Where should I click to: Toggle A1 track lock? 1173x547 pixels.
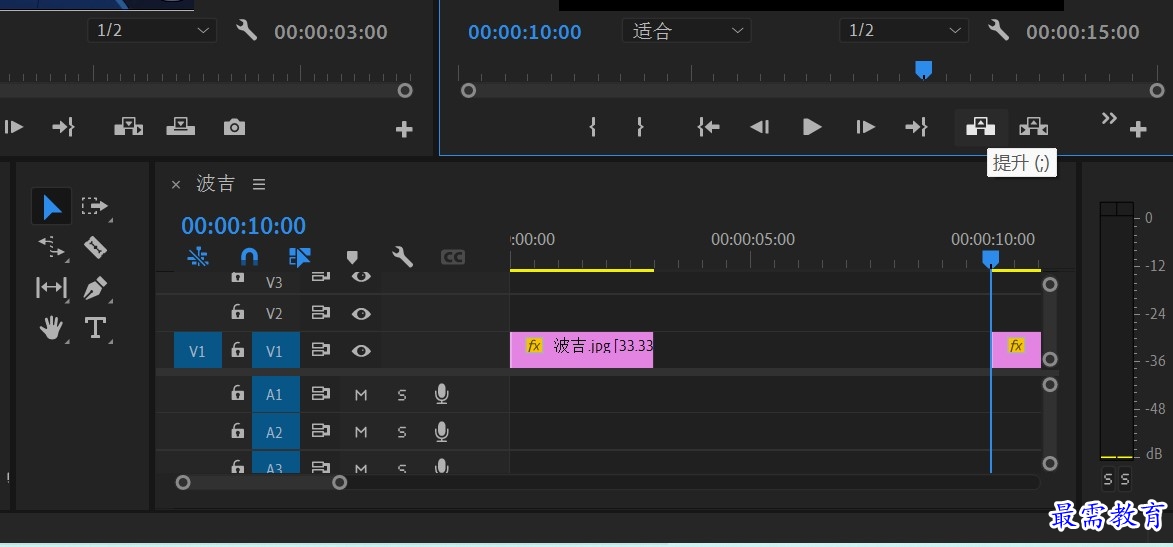[x=238, y=393]
